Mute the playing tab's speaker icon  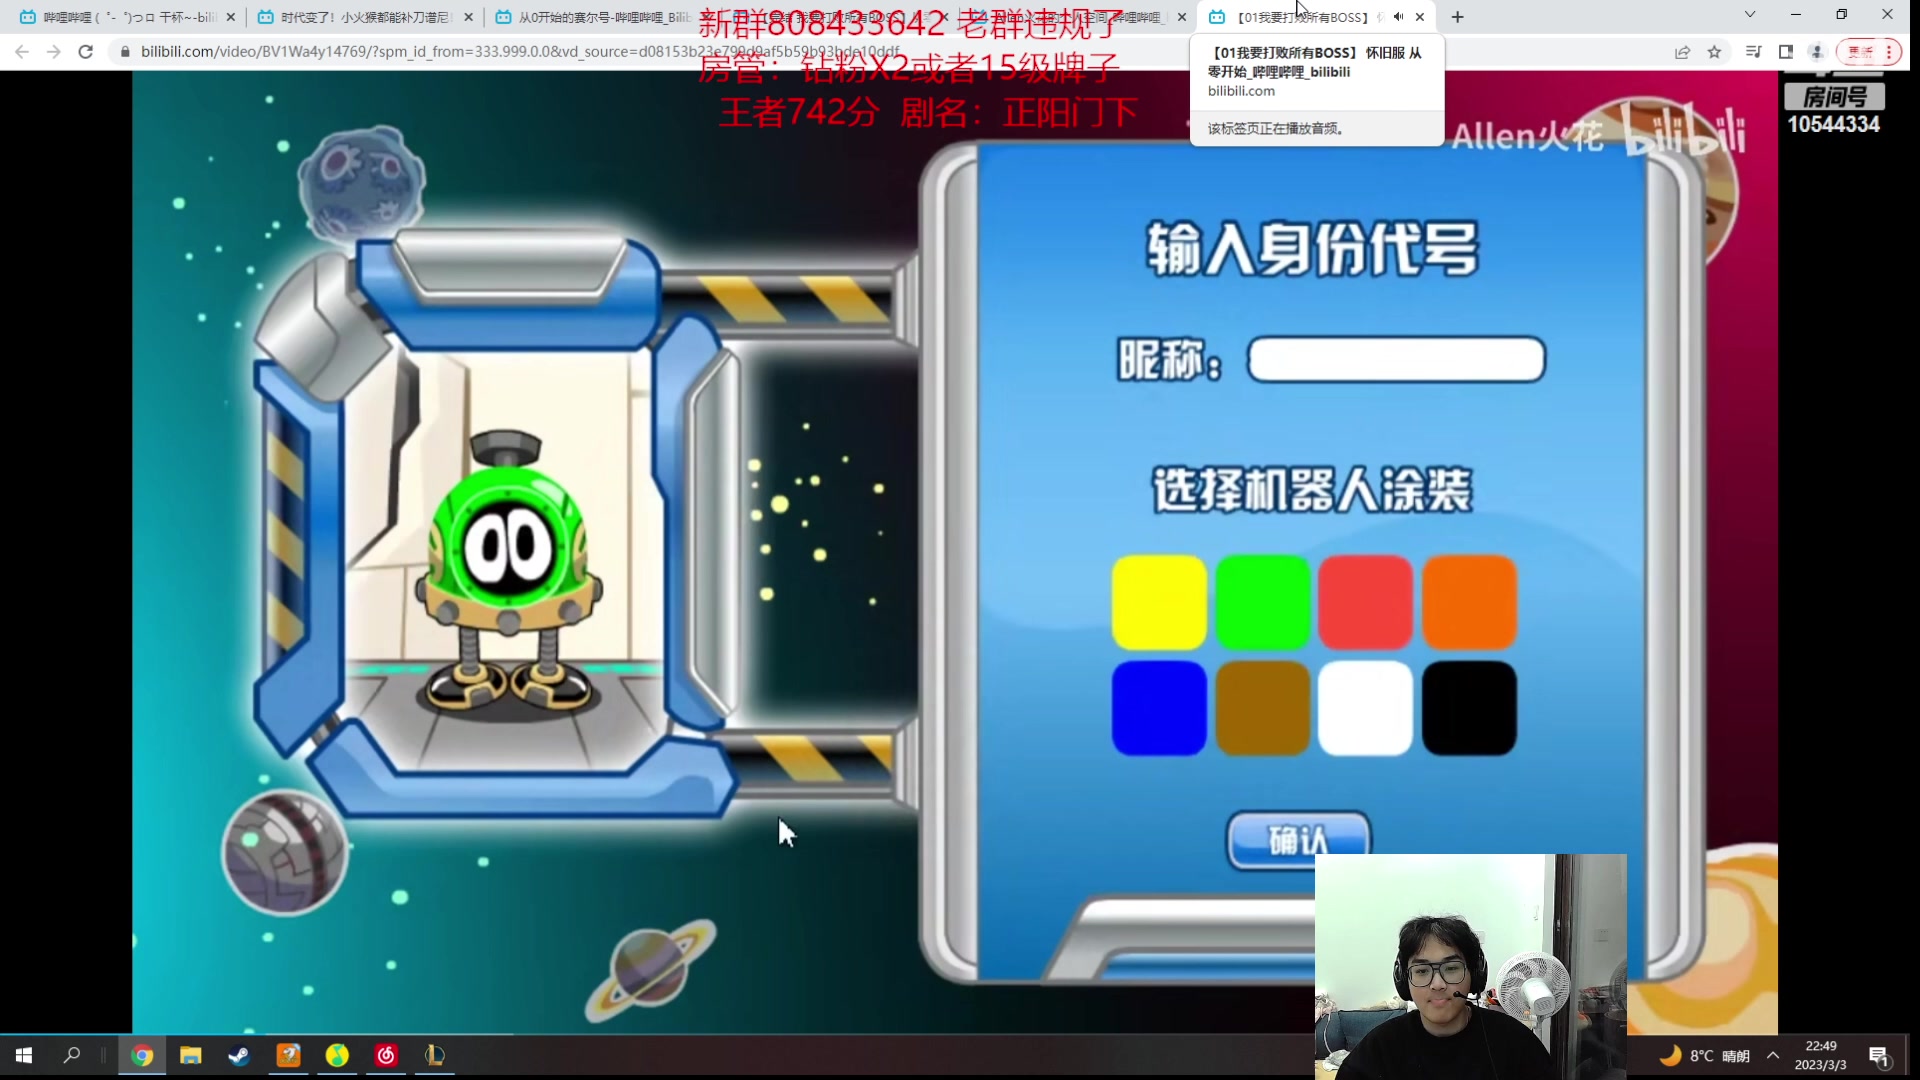point(1398,17)
